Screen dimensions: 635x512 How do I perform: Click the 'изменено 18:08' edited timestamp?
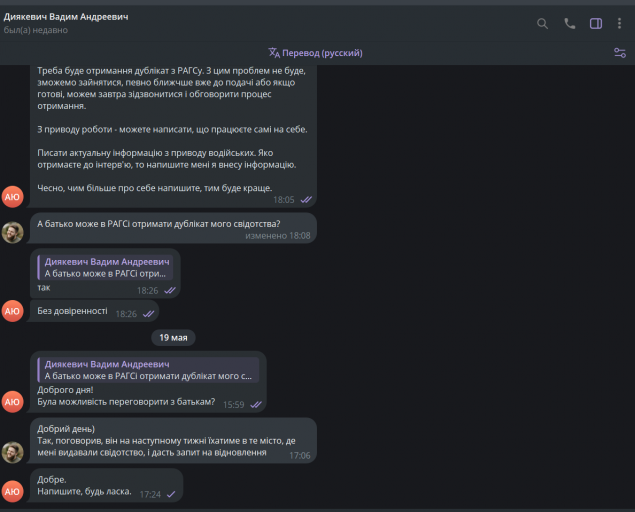[278, 236]
